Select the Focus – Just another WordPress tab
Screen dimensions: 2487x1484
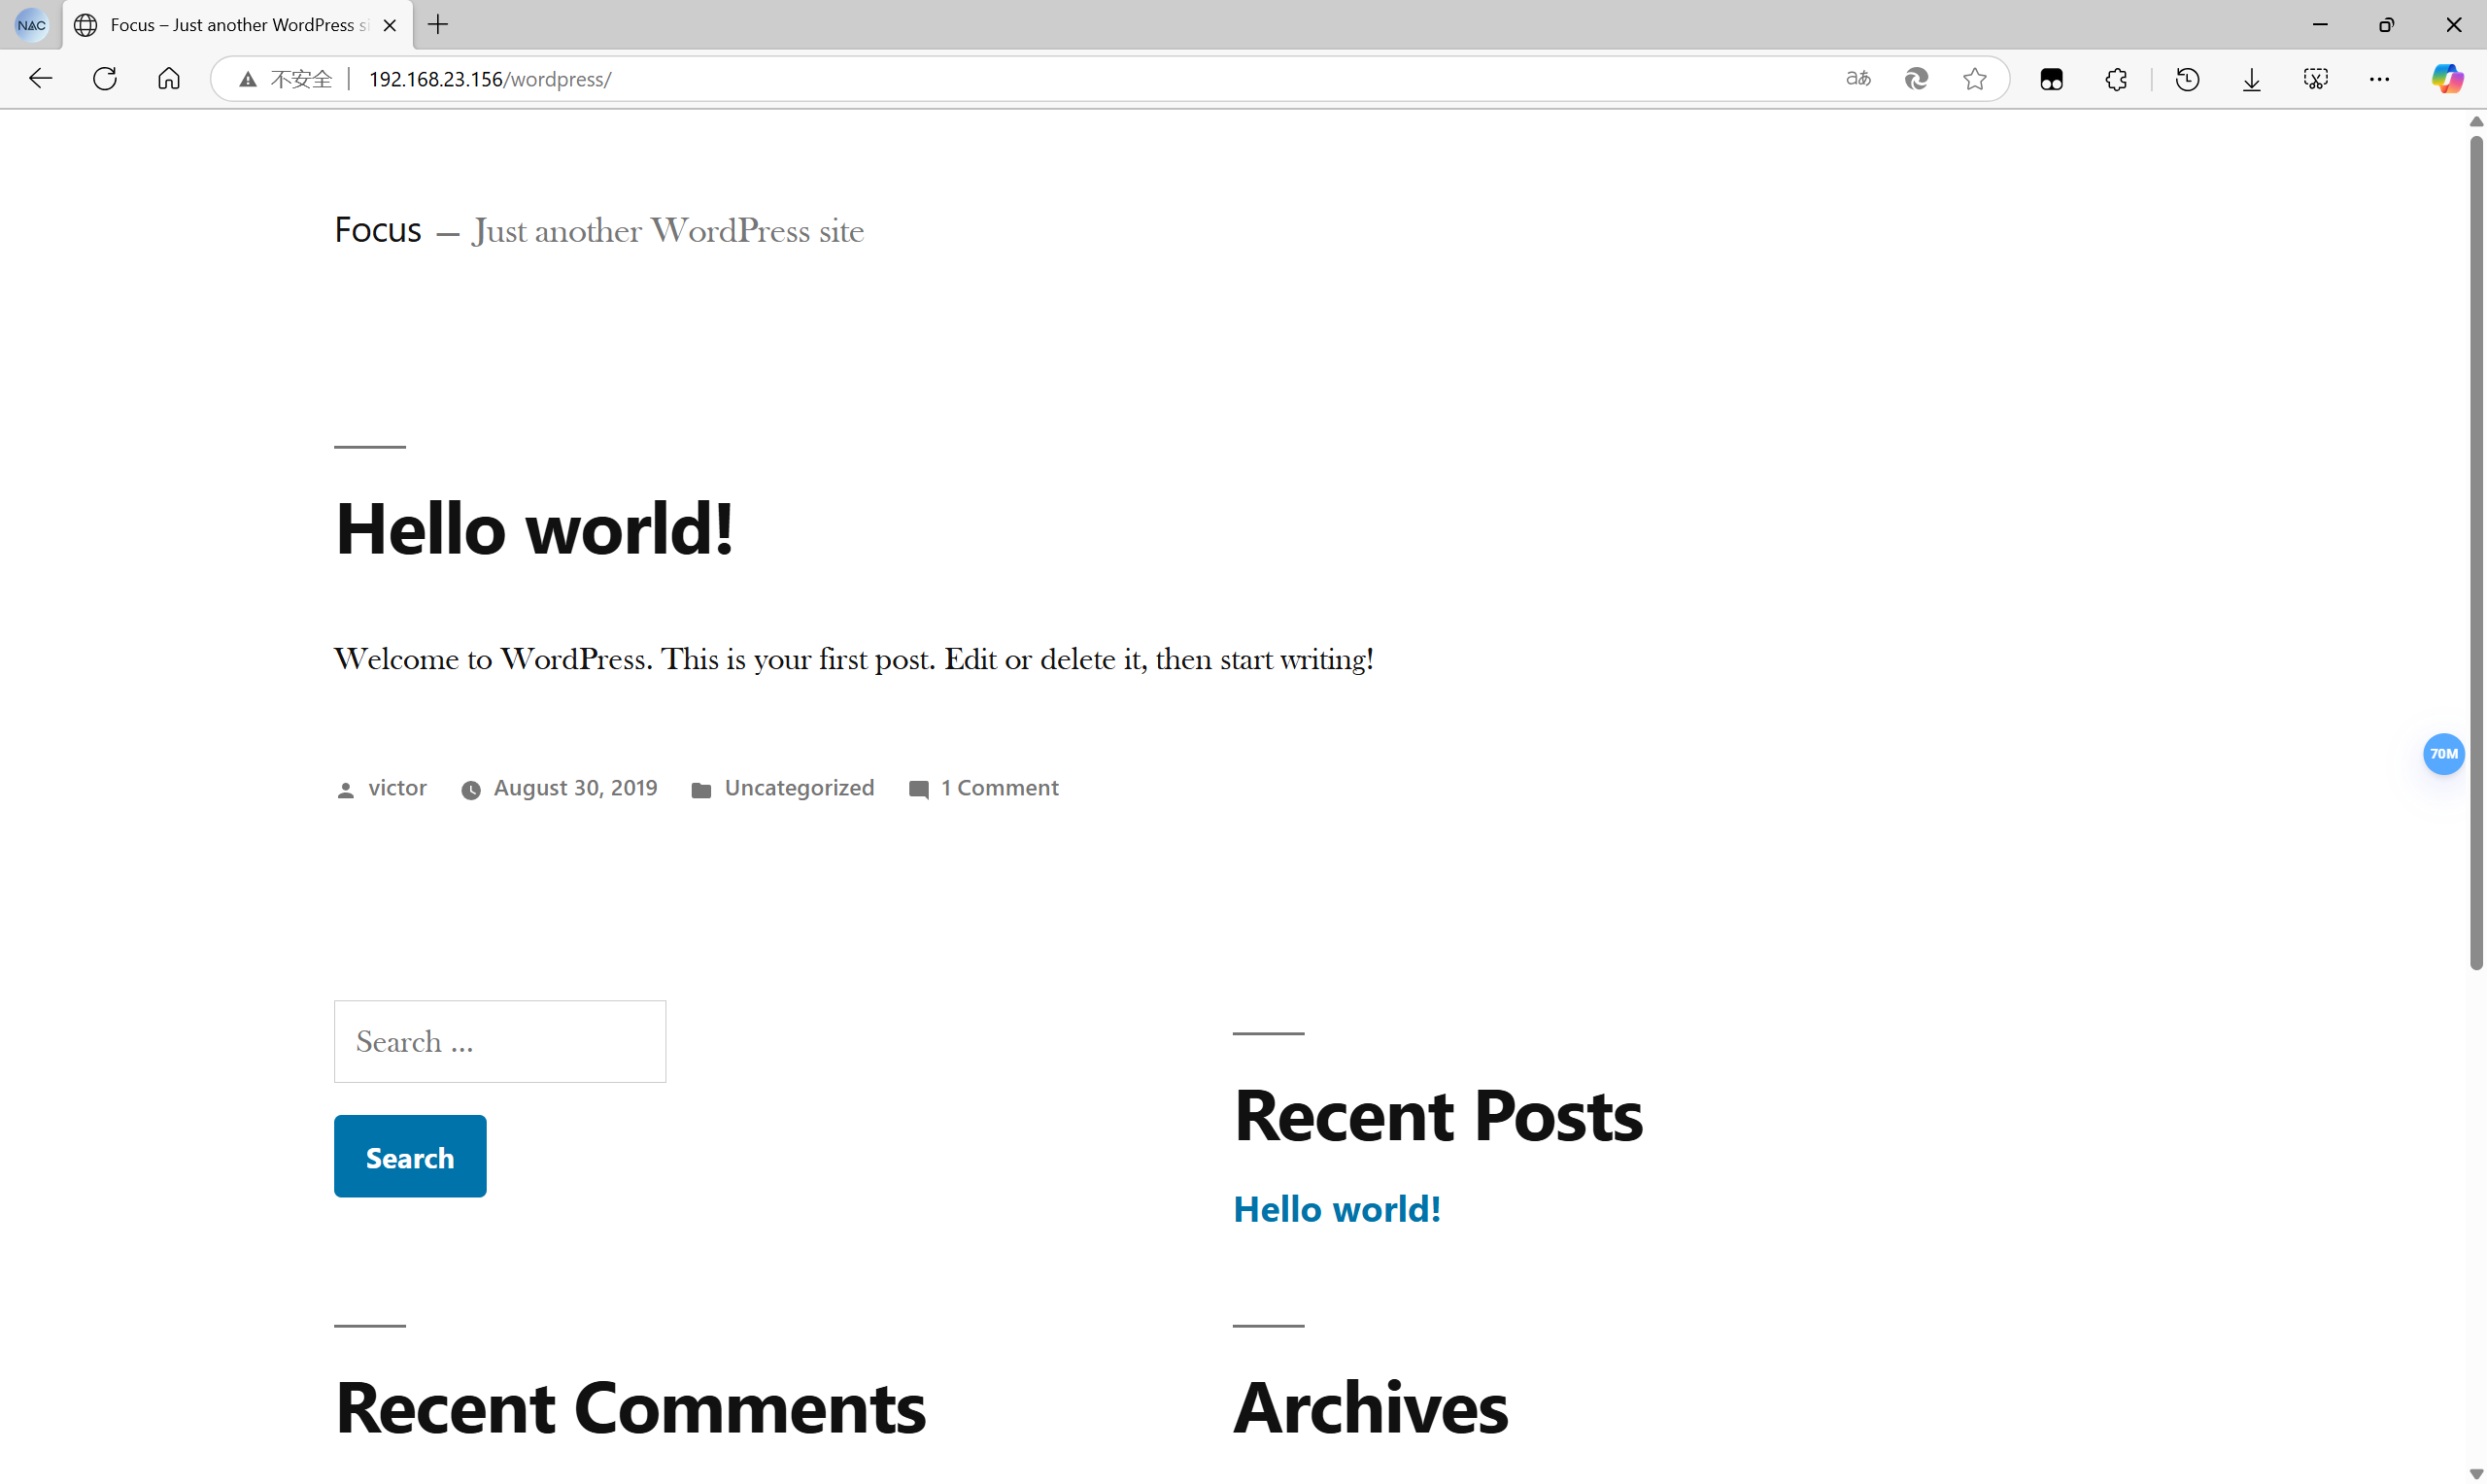pos(238,25)
